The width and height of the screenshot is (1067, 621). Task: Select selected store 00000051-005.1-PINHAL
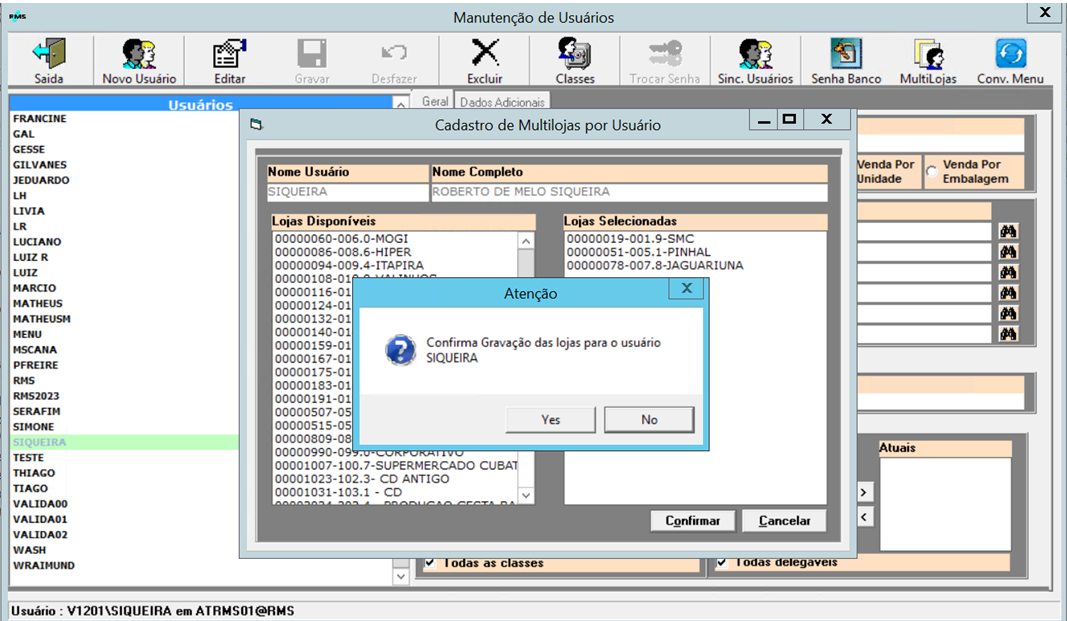638,252
